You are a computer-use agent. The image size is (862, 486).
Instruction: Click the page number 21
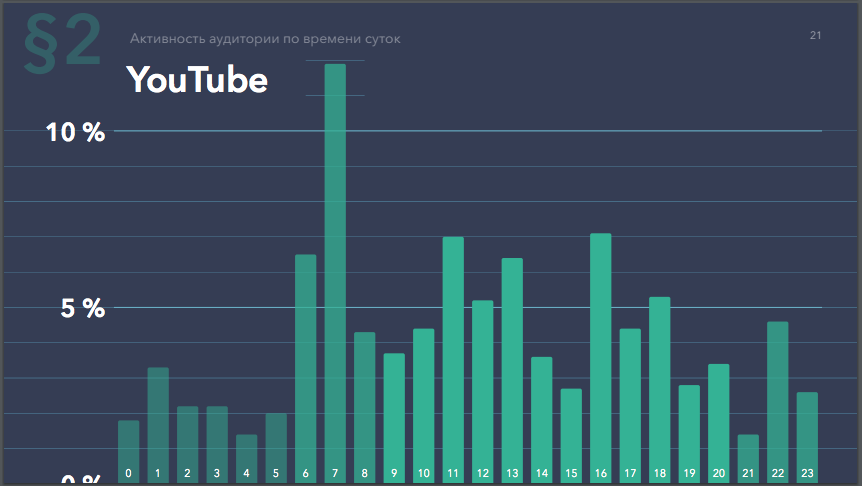(x=815, y=35)
